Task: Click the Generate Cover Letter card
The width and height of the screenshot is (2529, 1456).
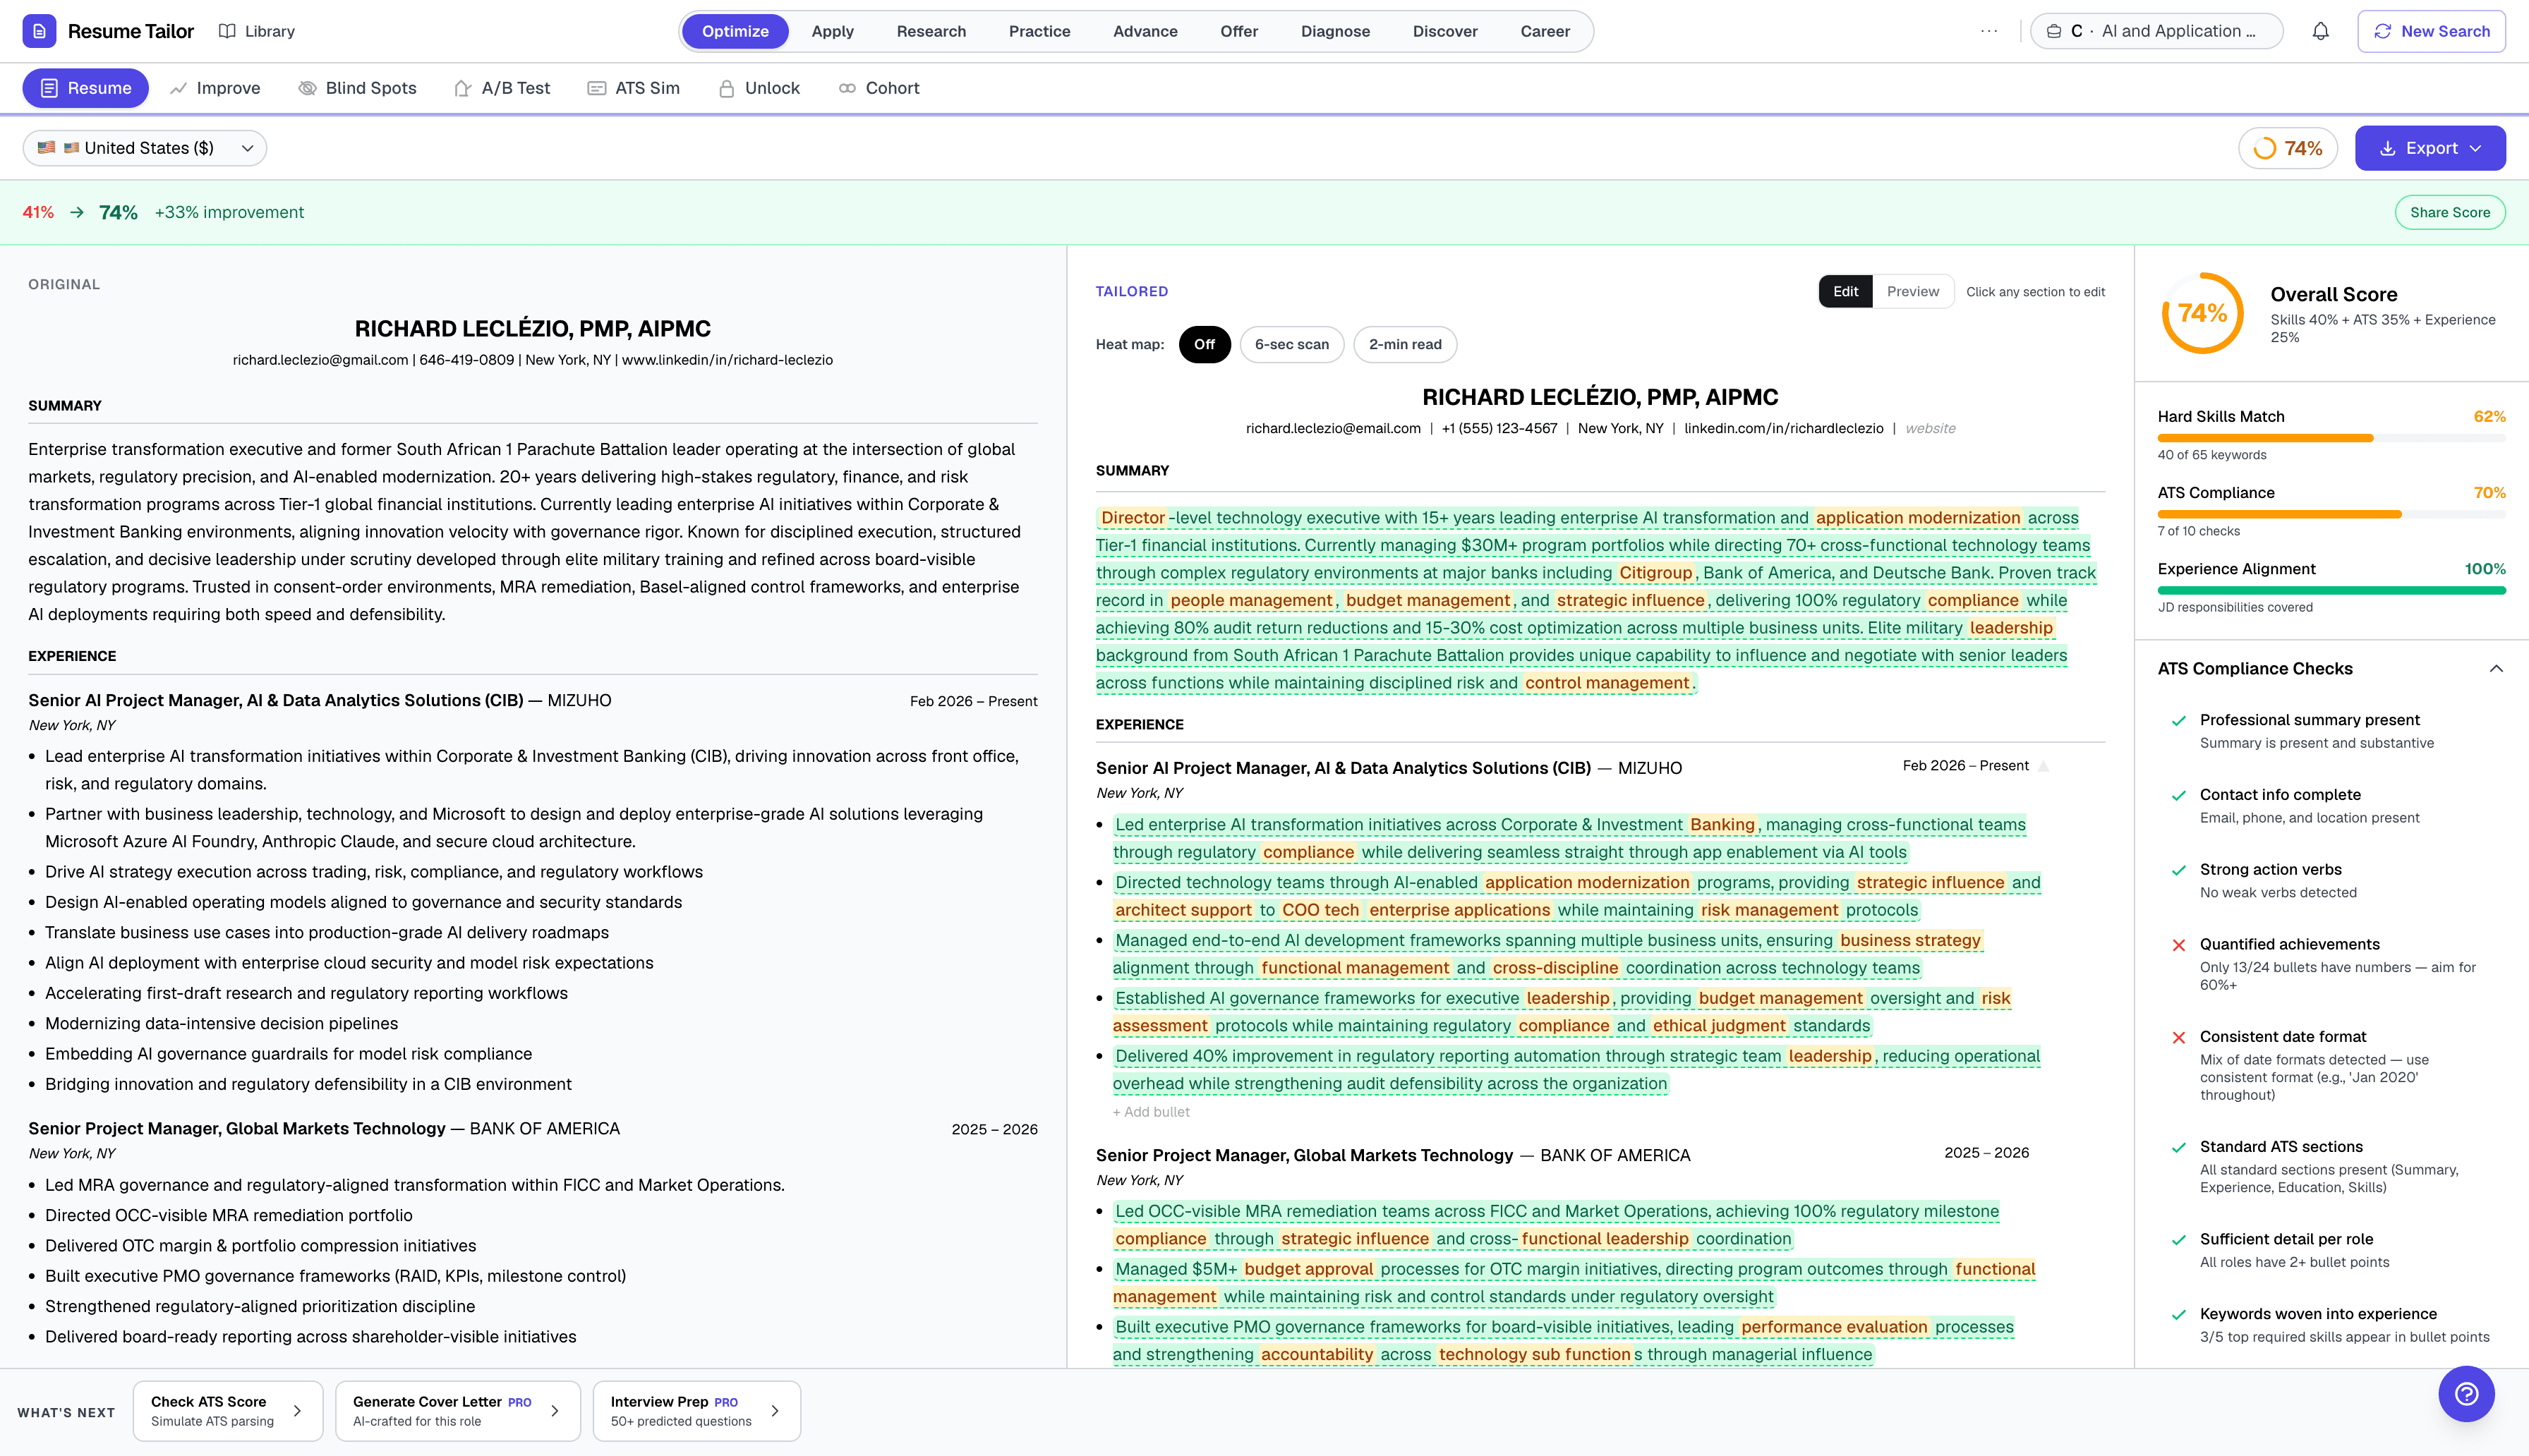Action: (458, 1410)
